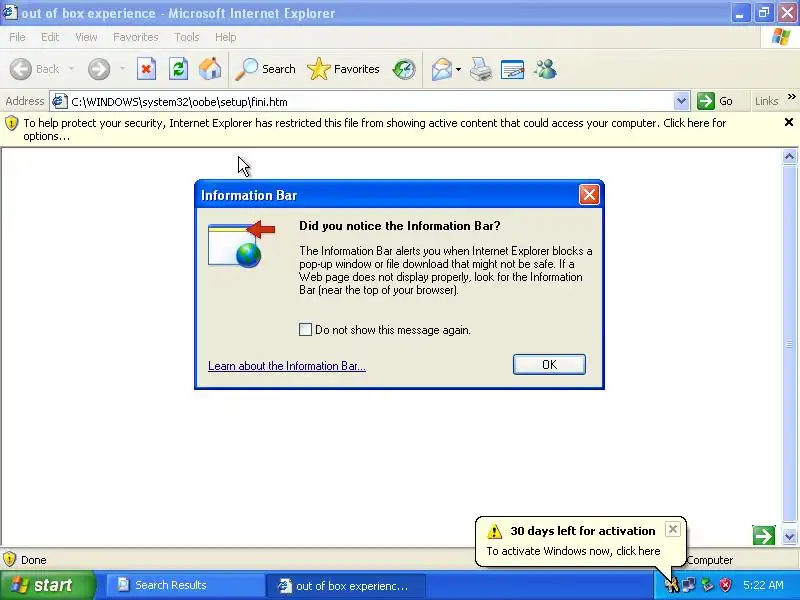Click the vertical scrollbar down arrow

(x=789, y=536)
